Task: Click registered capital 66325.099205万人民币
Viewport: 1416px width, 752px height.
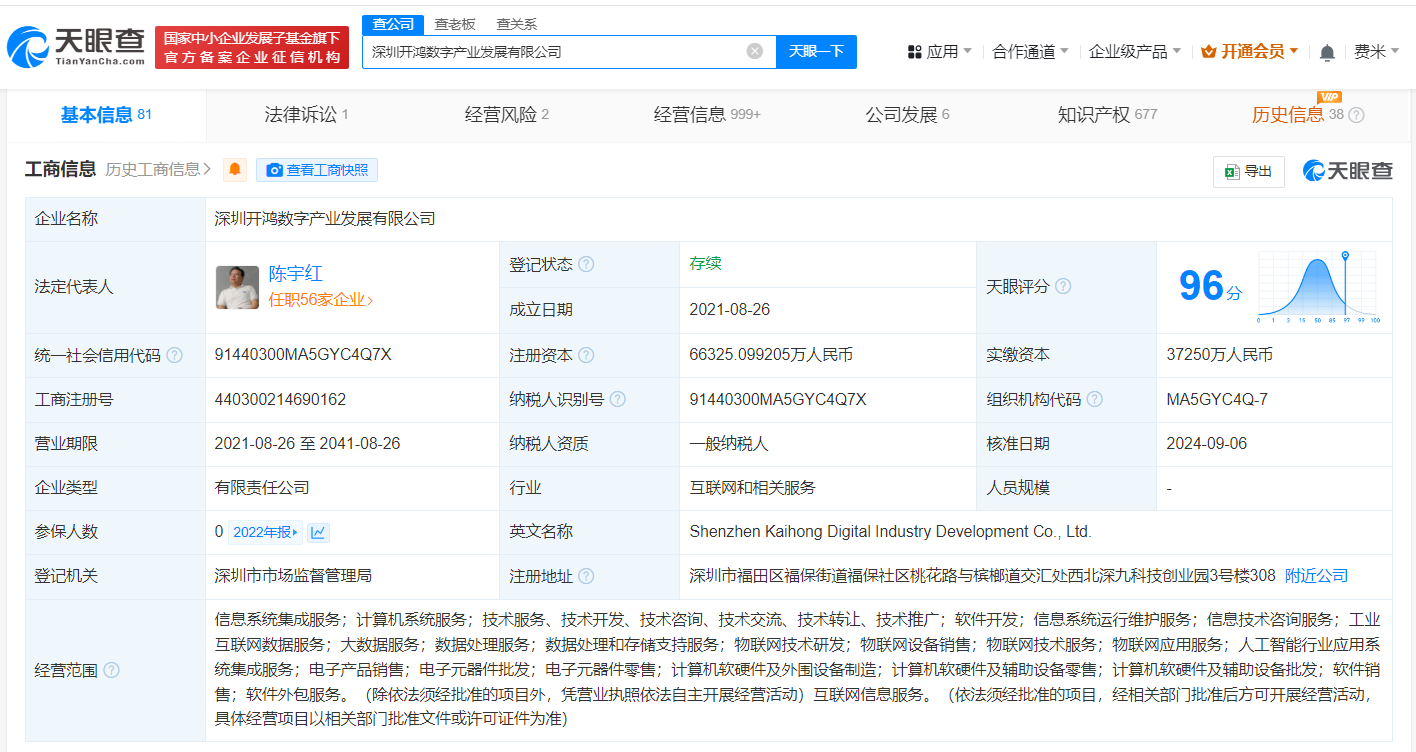Action: coord(771,355)
